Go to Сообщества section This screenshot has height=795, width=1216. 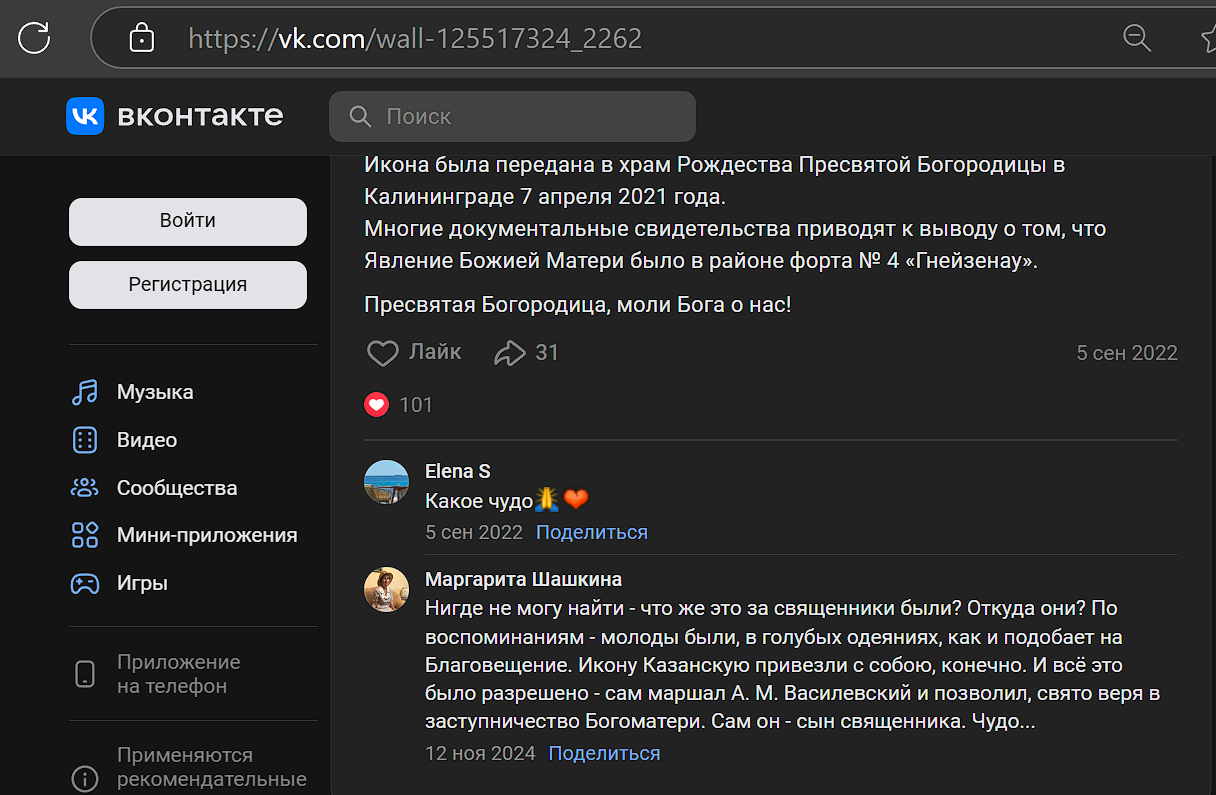[x=176, y=488]
